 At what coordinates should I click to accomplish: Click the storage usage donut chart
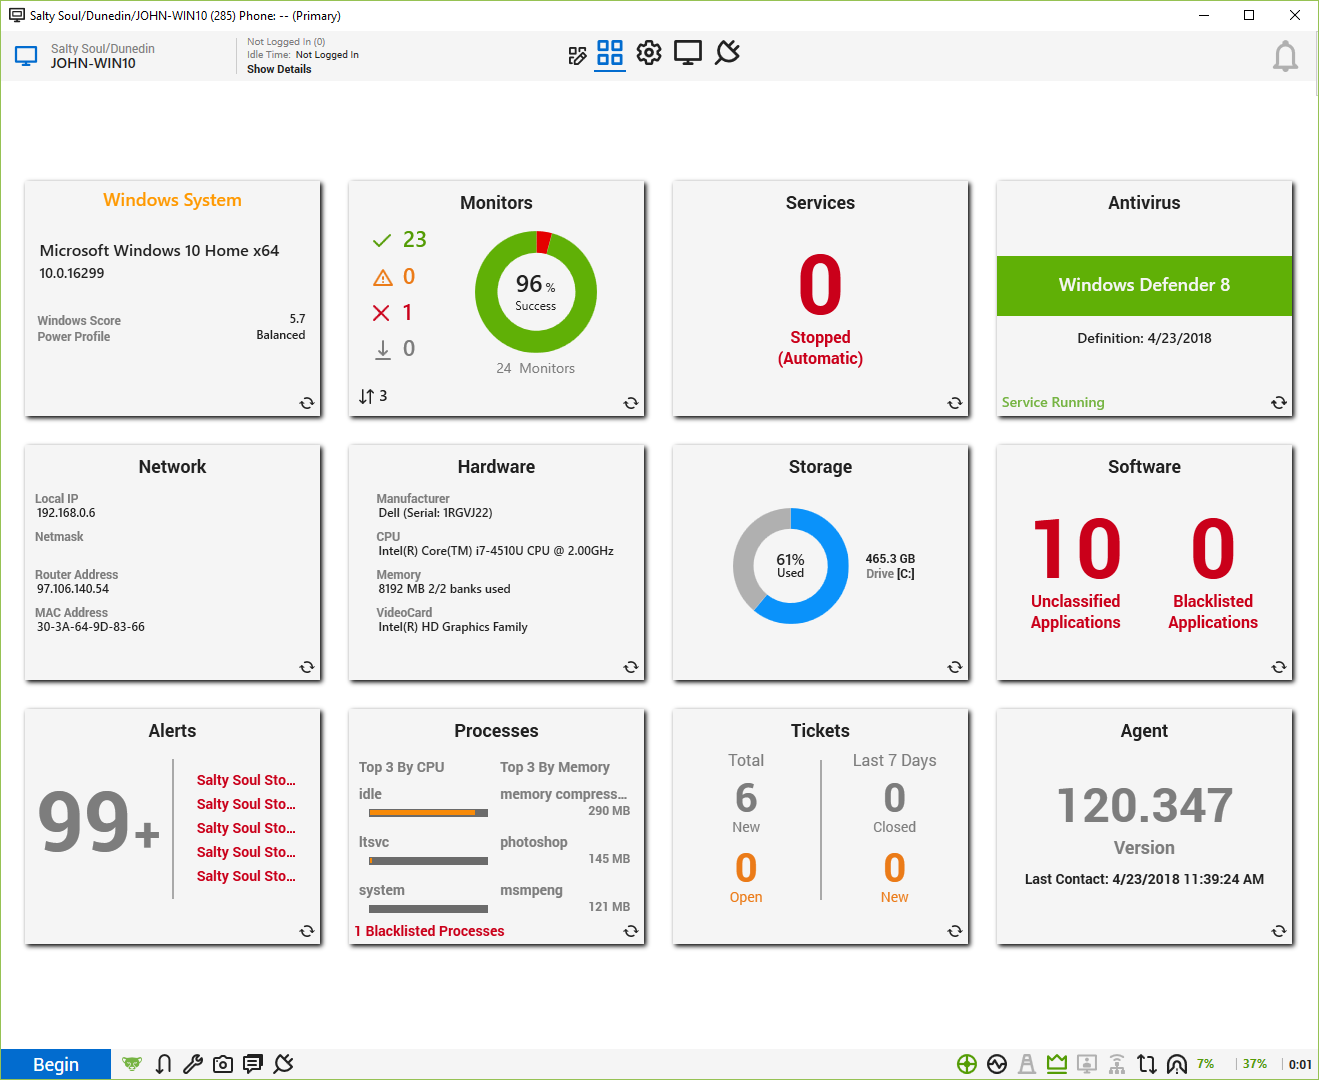click(x=790, y=566)
